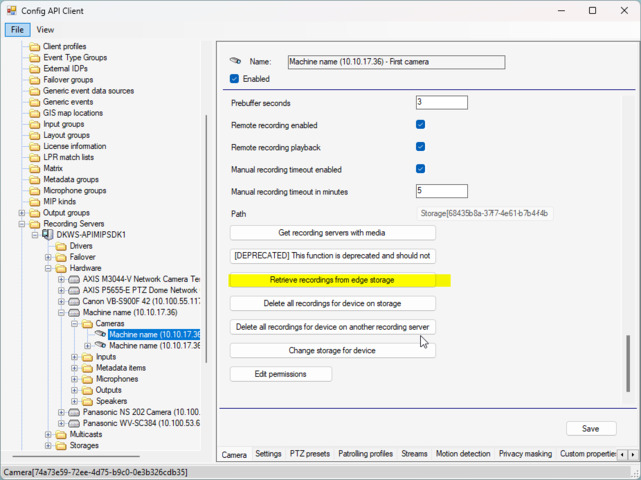This screenshot has width=641, height=480.
Task: Collapse the Recording Servers tree node
Action: (22, 224)
